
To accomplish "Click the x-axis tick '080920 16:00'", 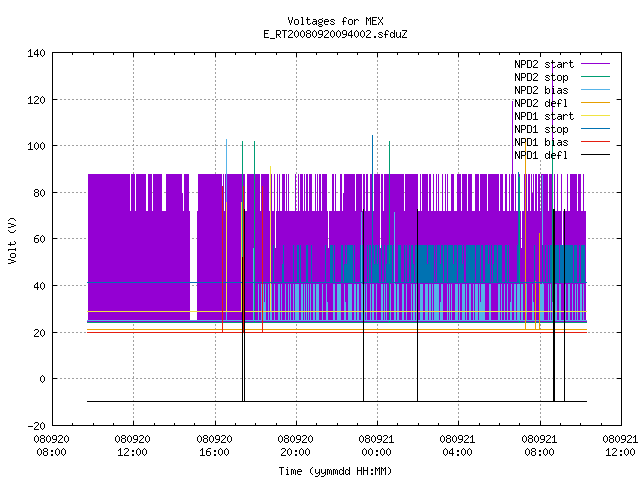I will point(214,446).
